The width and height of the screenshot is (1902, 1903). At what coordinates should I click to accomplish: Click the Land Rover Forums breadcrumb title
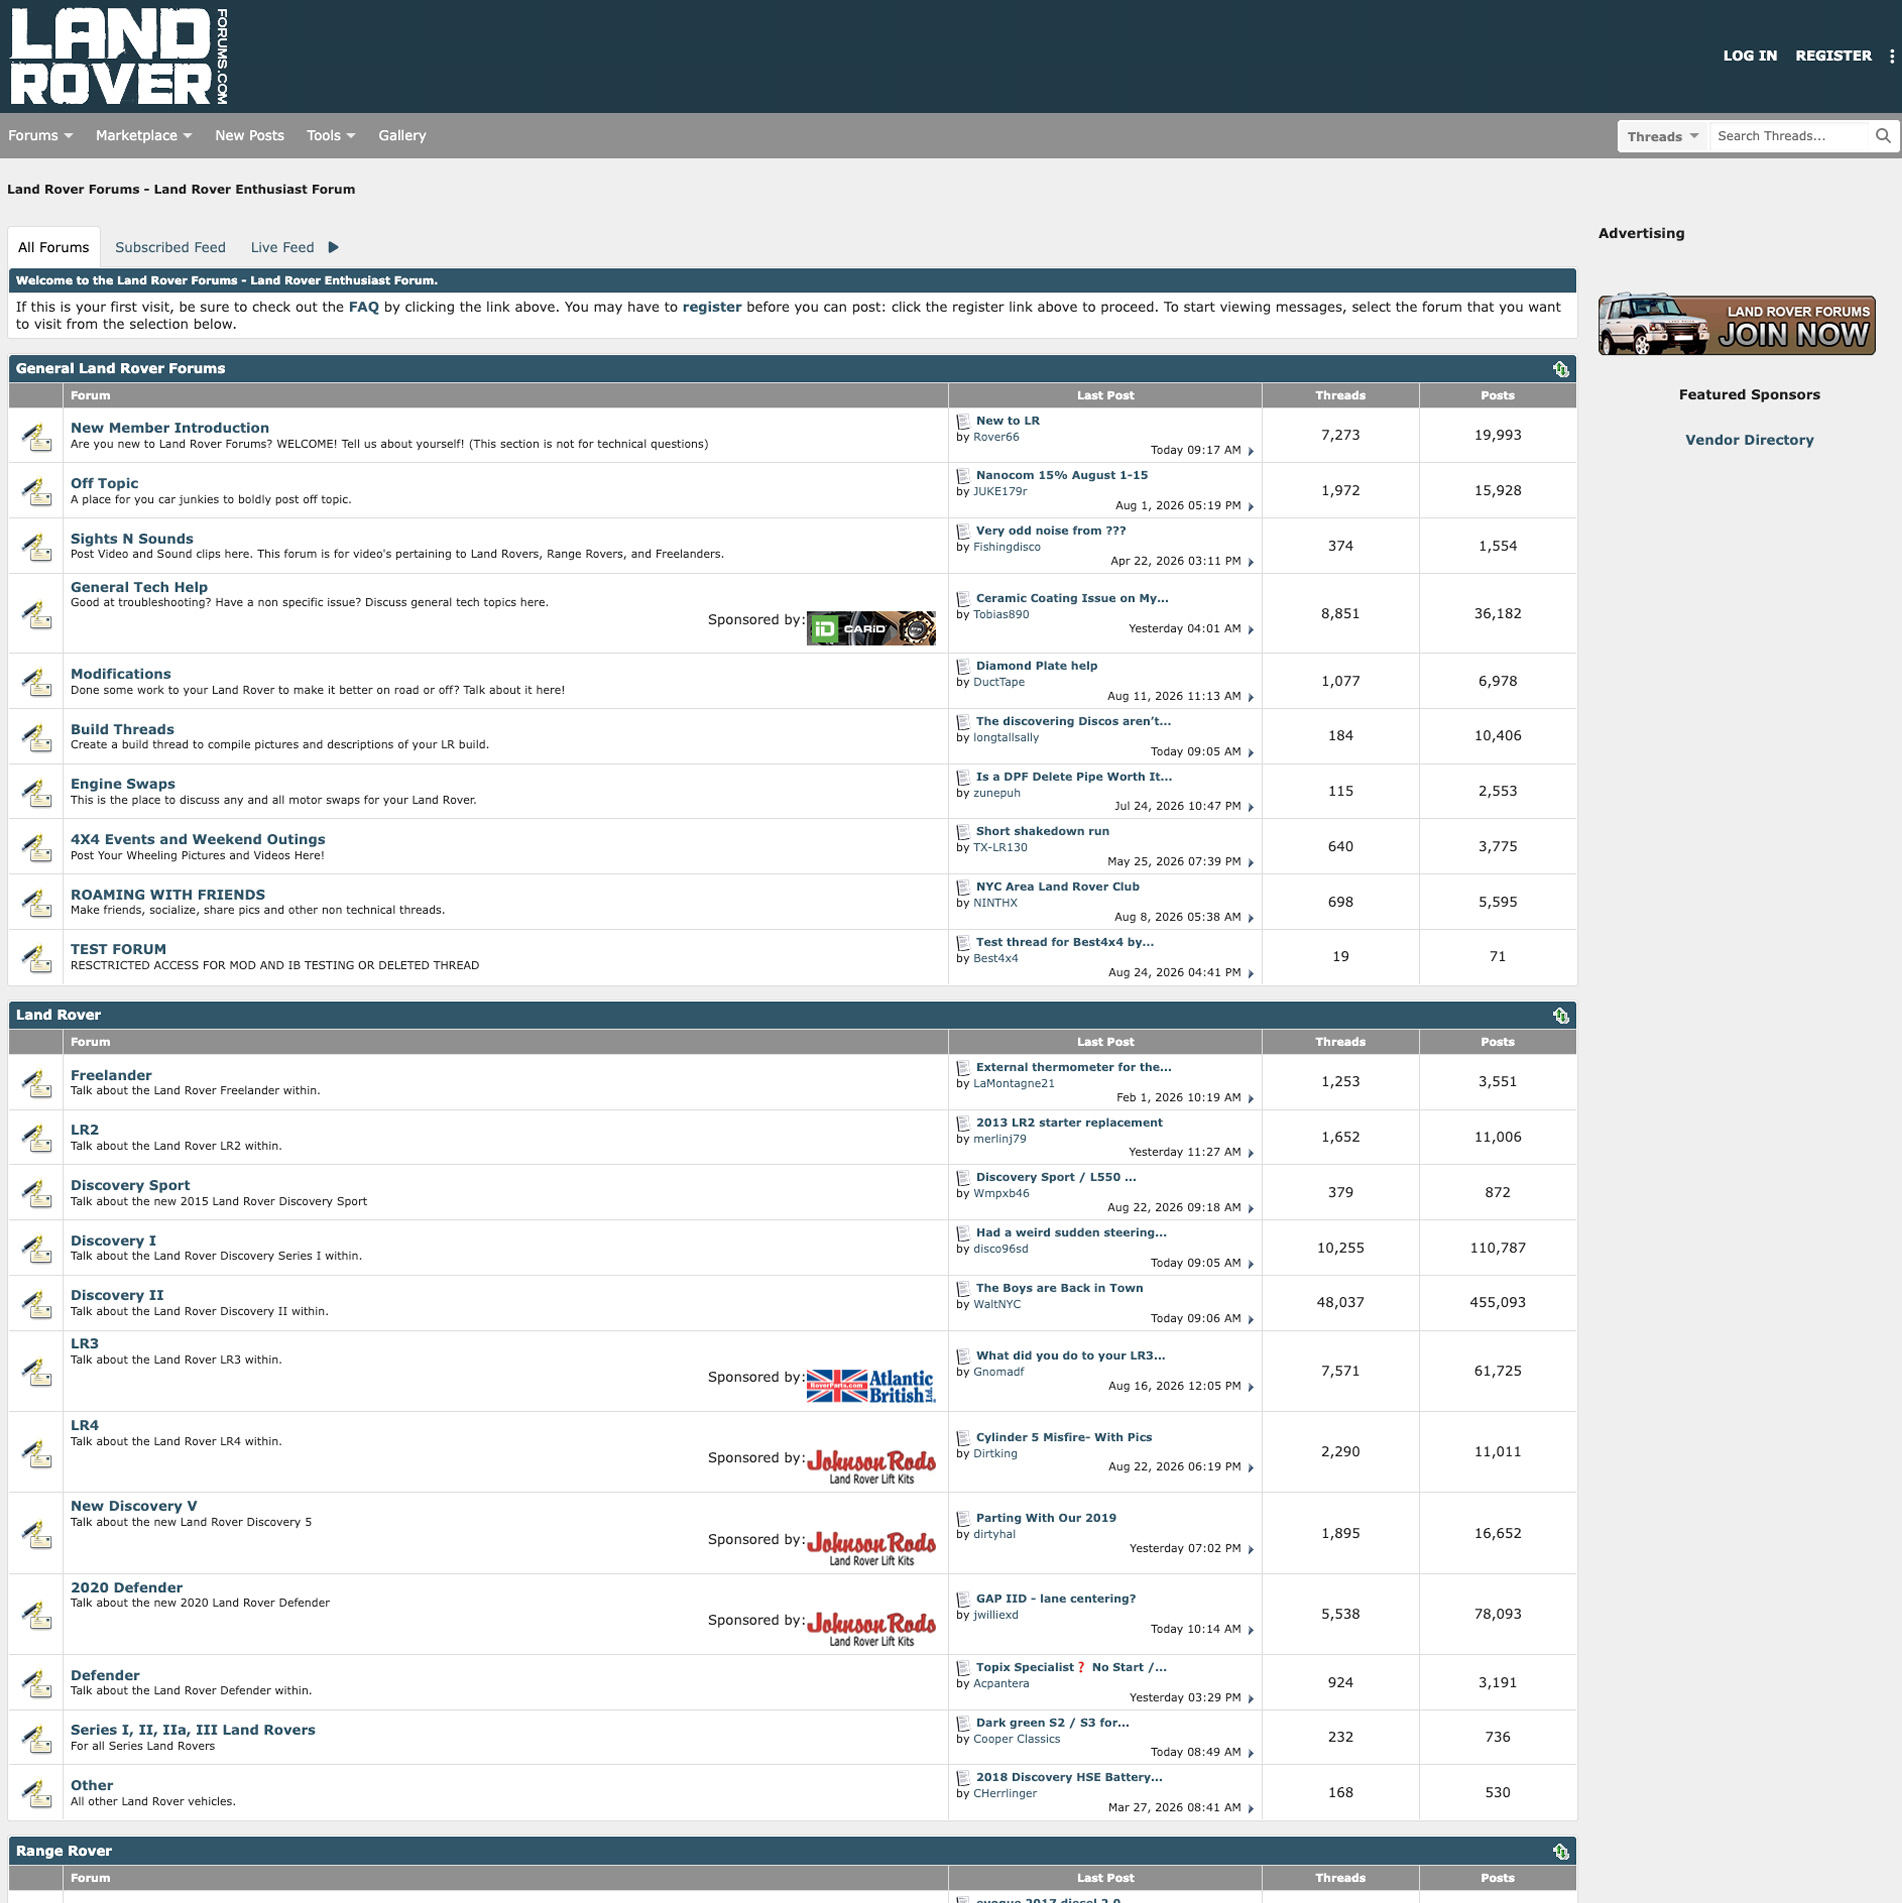point(181,189)
